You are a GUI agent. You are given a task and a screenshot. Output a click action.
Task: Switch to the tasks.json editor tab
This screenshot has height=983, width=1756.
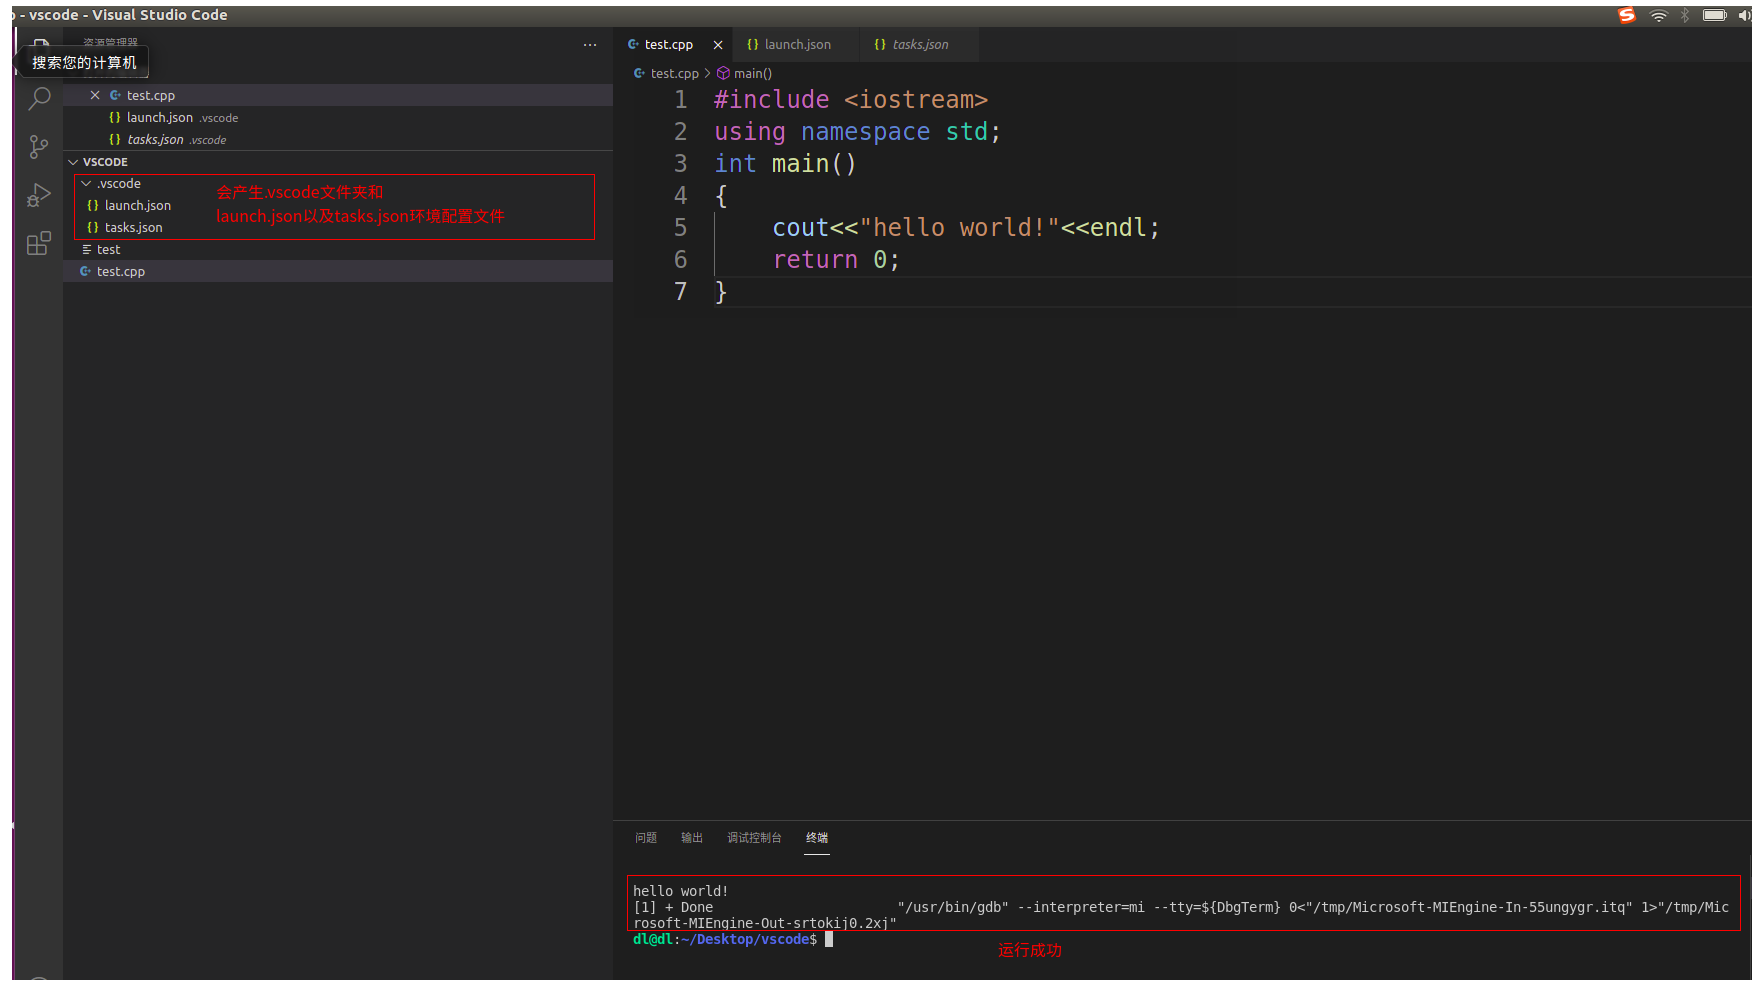[919, 45]
